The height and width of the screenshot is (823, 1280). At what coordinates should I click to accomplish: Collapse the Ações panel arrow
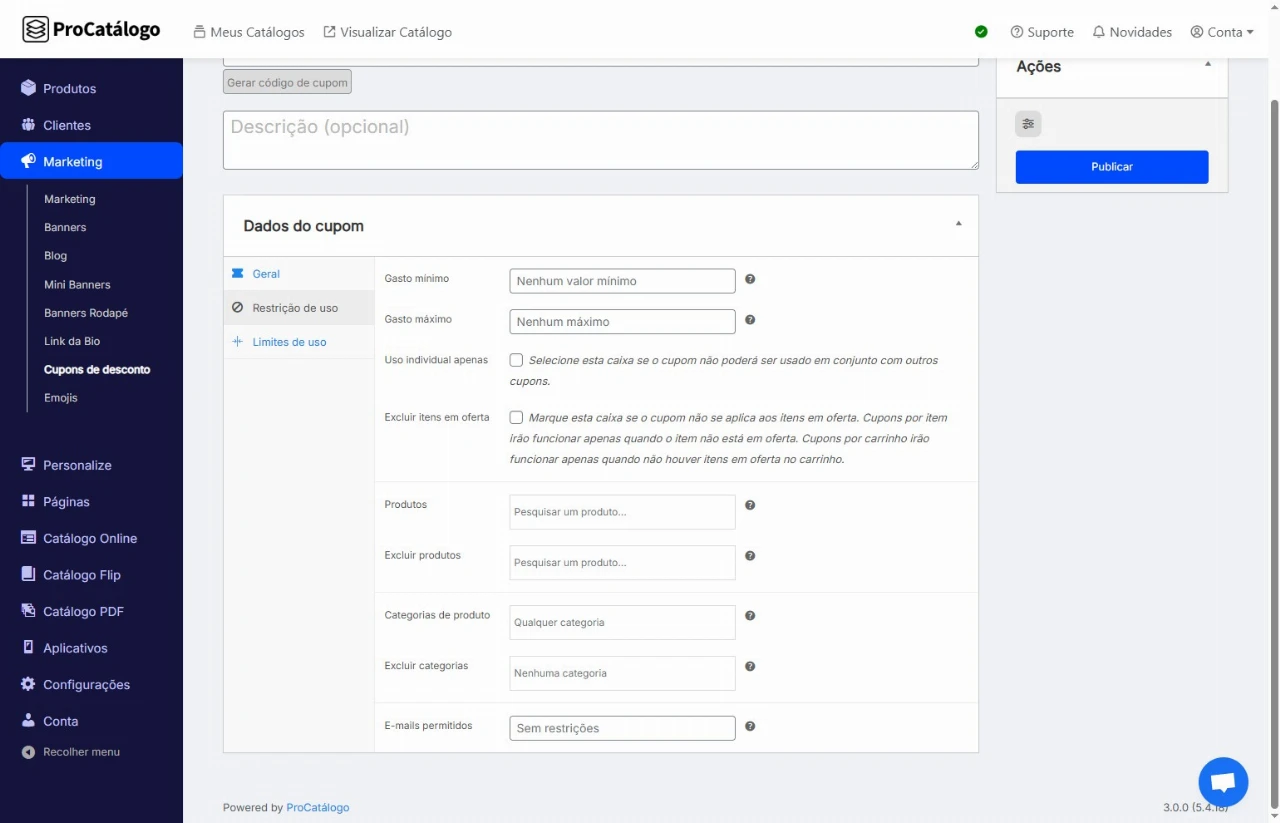[x=1208, y=64]
